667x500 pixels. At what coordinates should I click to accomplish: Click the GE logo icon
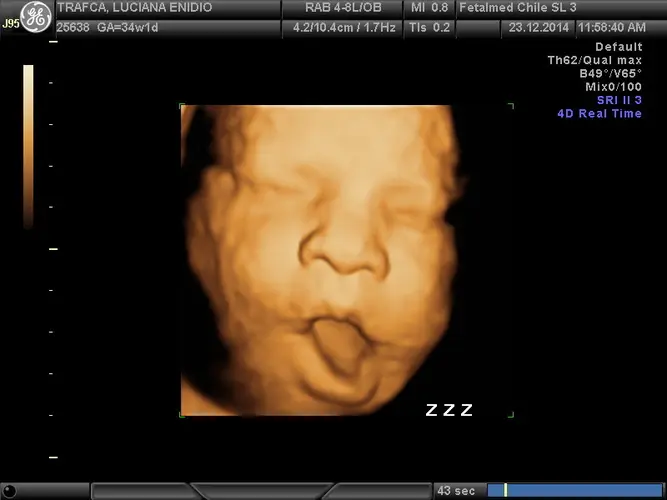tap(36, 17)
